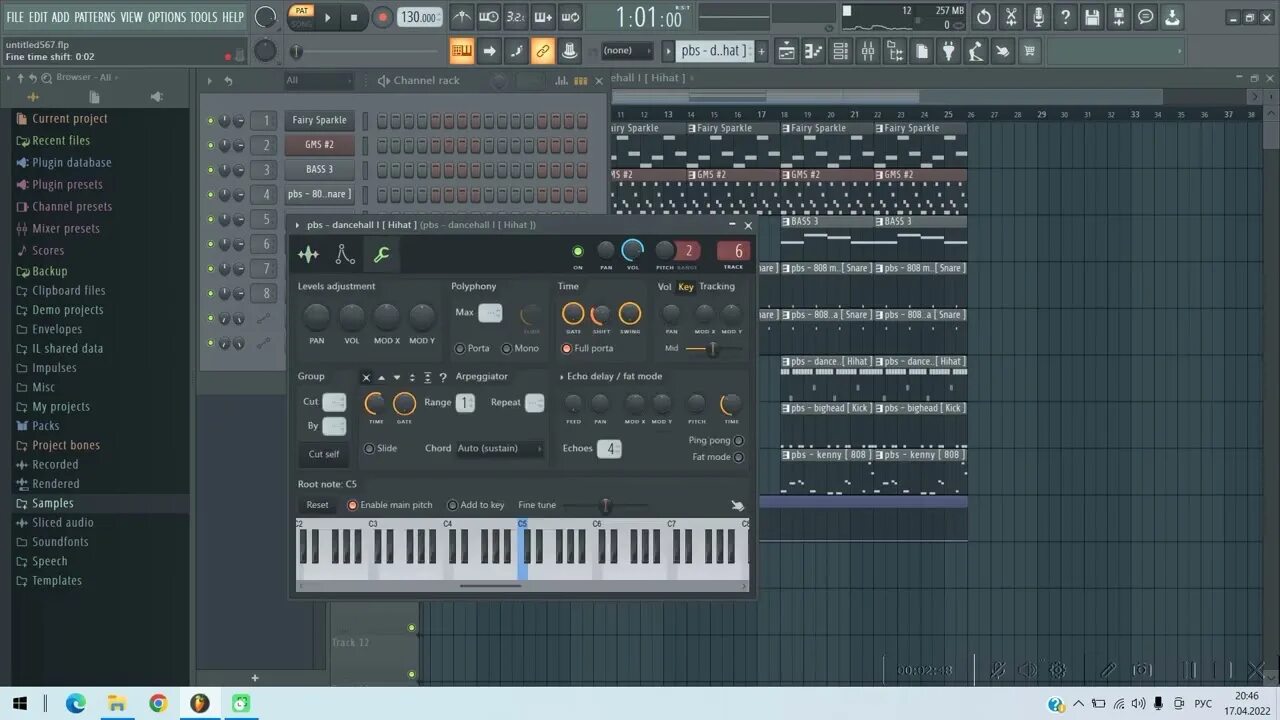Viewport: 1280px width, 720px height.
Task: Open the (none) snap selector dropdown
Action: (625, 51)
